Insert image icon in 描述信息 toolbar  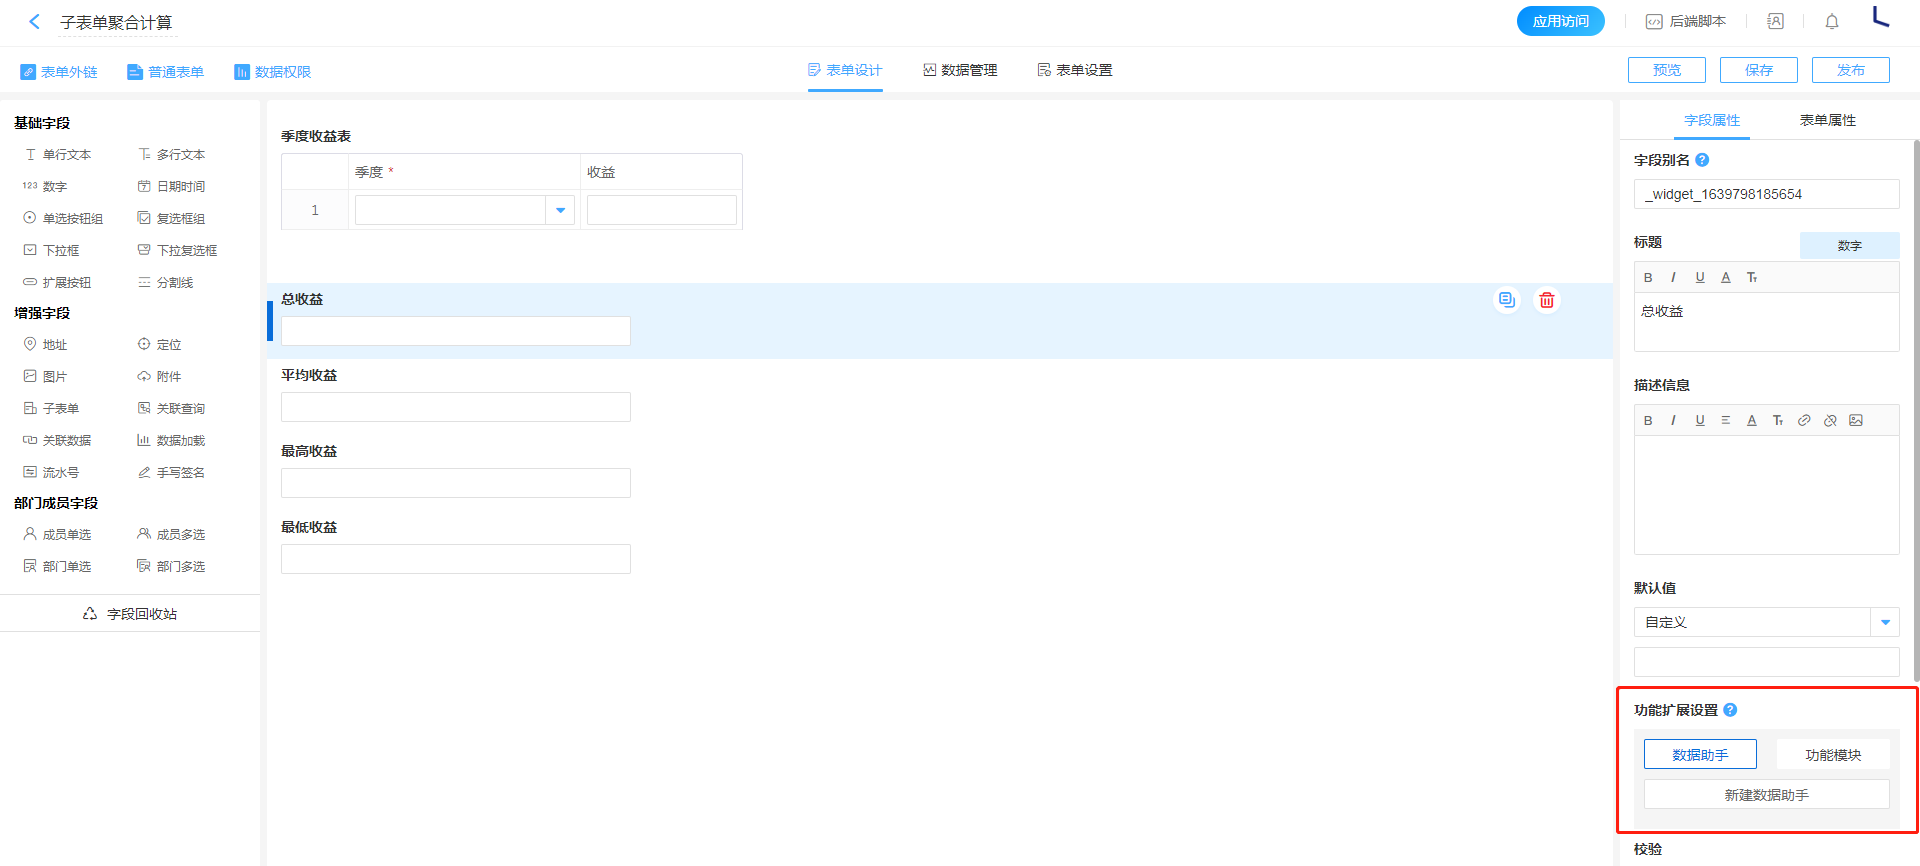pyautogui.click(x=1856, y=421)
